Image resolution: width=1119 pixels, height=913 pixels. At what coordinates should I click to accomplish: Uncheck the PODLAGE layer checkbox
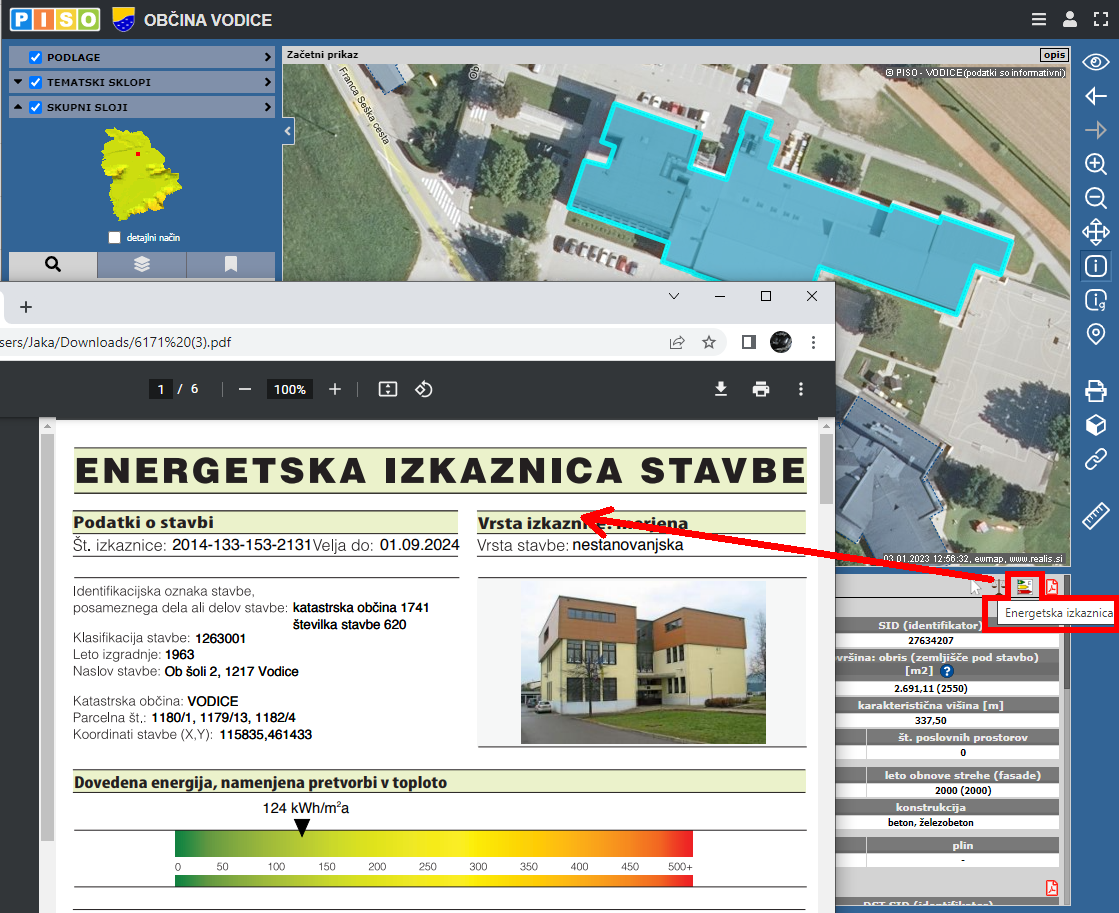pos(36,57)
